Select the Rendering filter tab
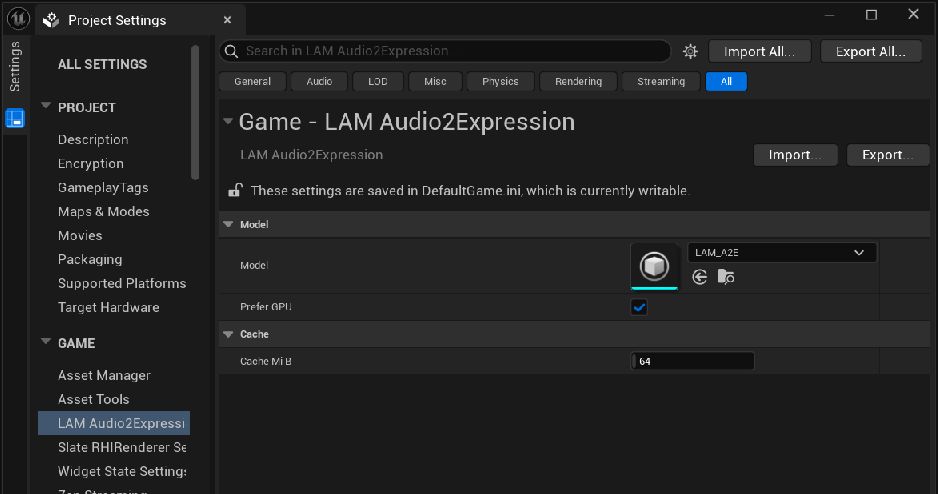The height and width of the screenshot is (494, 938). tap(578, 81)
